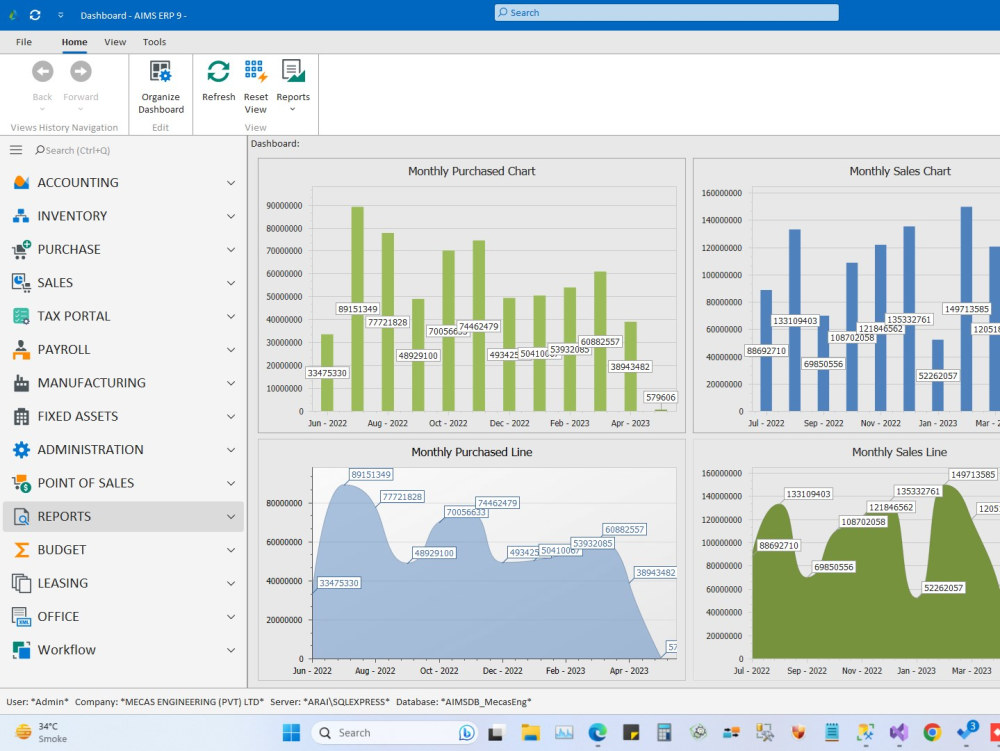Click the Monthly Purchased Line title
The width and height of the screenshot is (1000, 751).
click(472, 452)
